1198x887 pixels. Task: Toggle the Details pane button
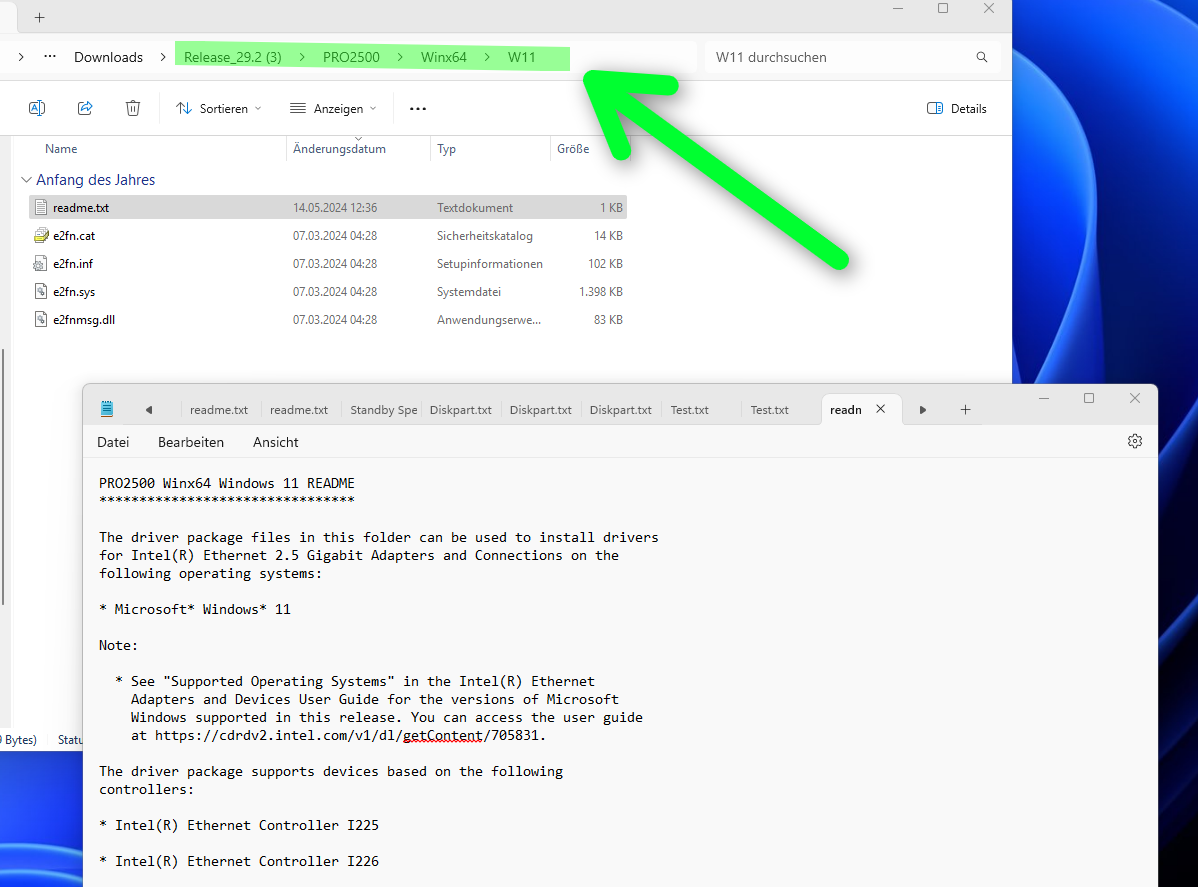[957, 108]
